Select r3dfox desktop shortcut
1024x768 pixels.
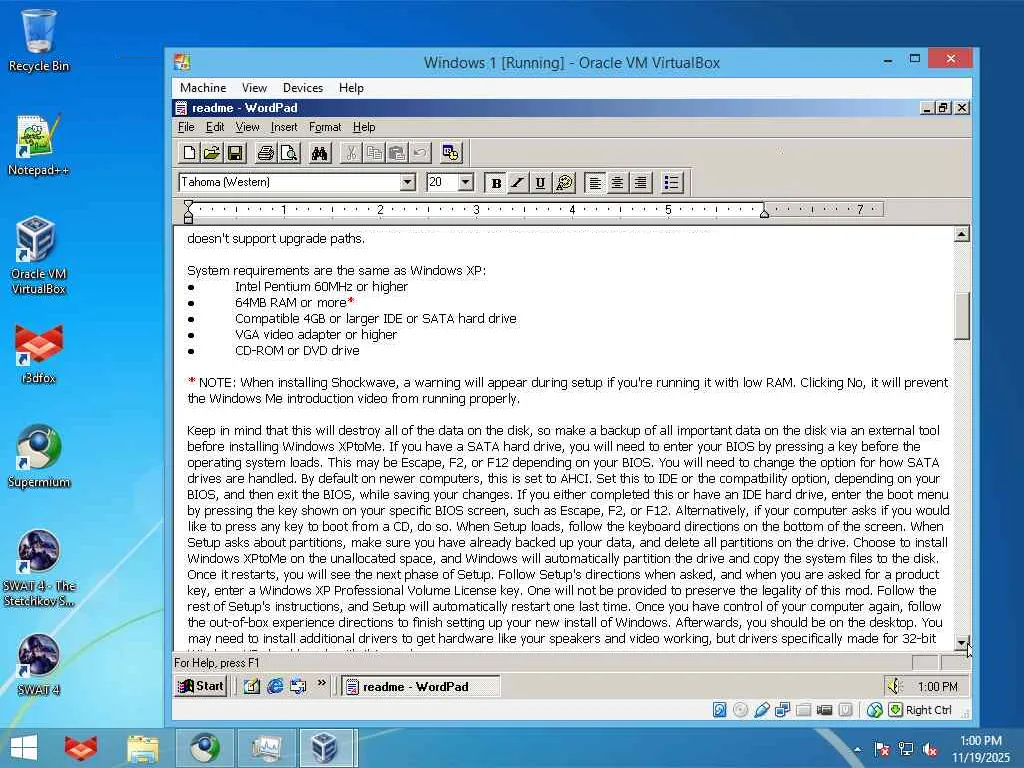pos(38,353)
